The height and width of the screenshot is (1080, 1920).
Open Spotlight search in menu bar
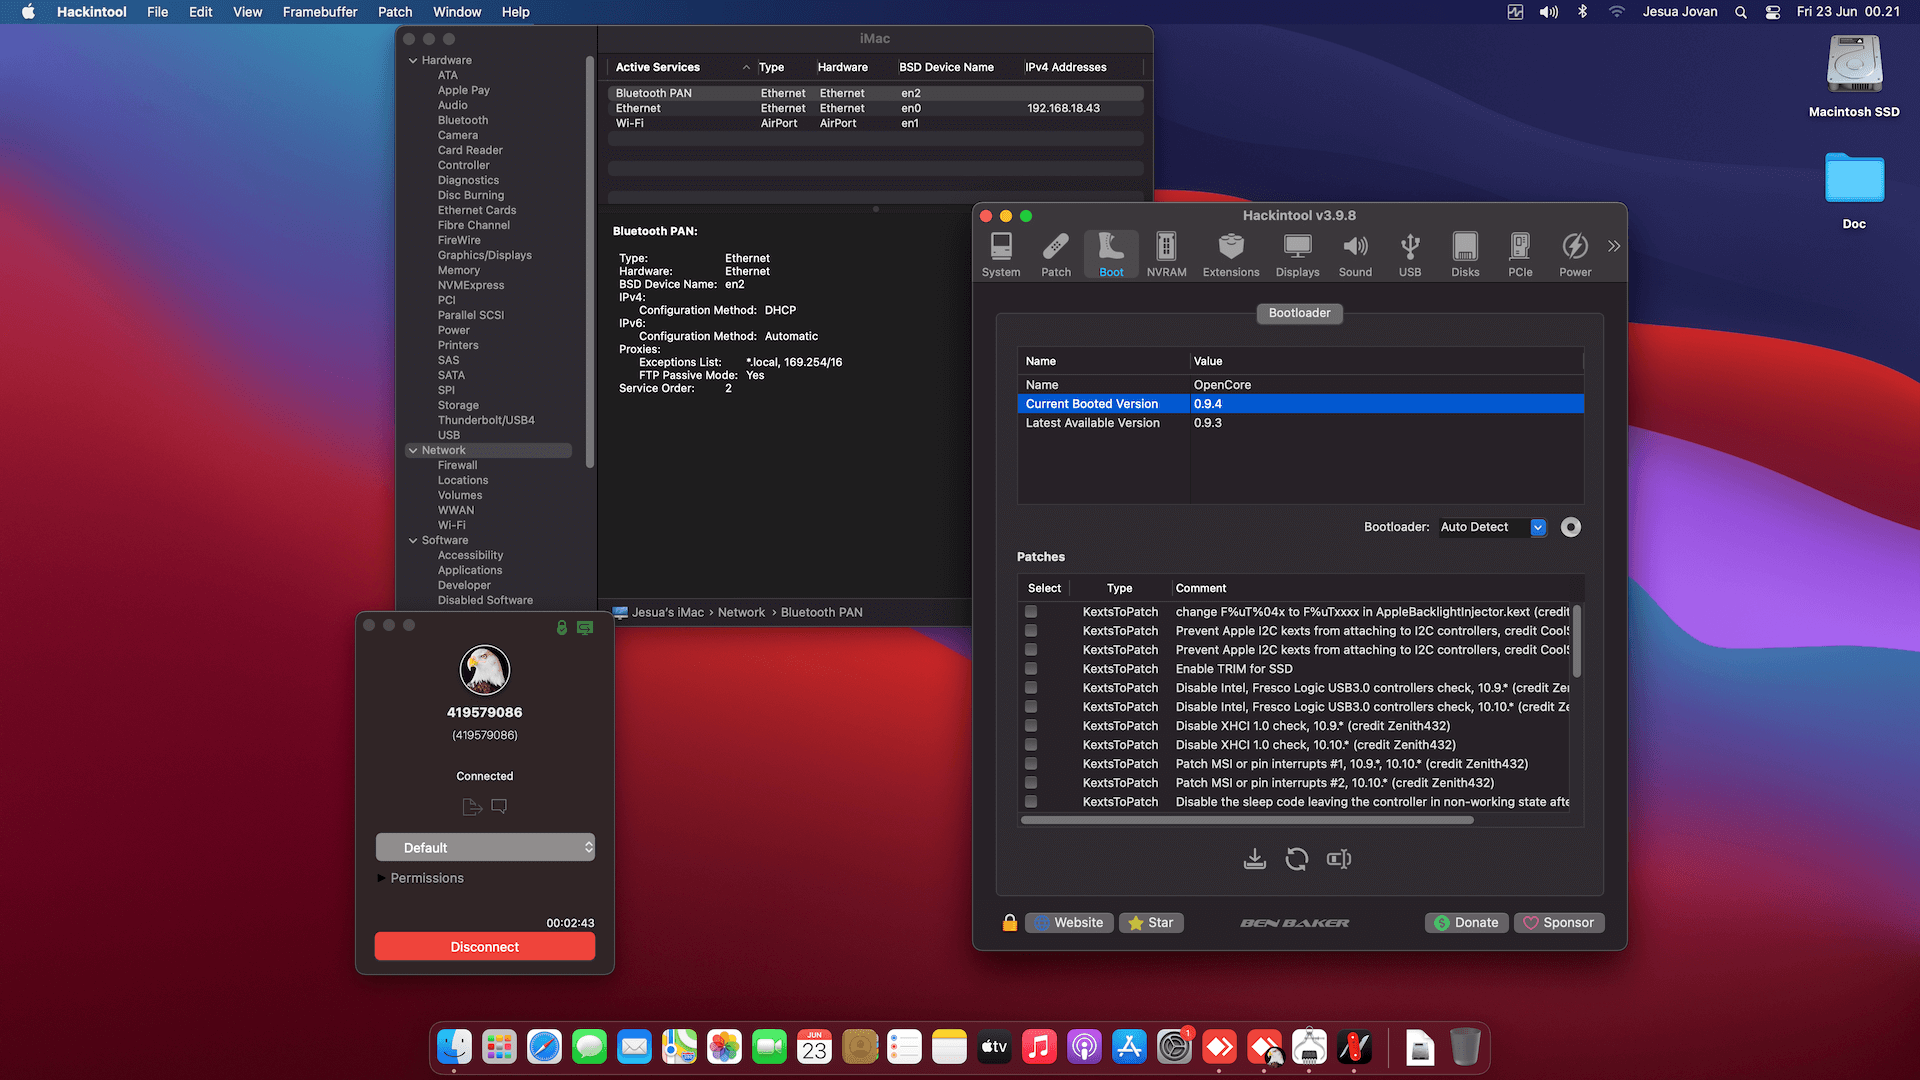pyautogui.click(x=1741, y=12)
